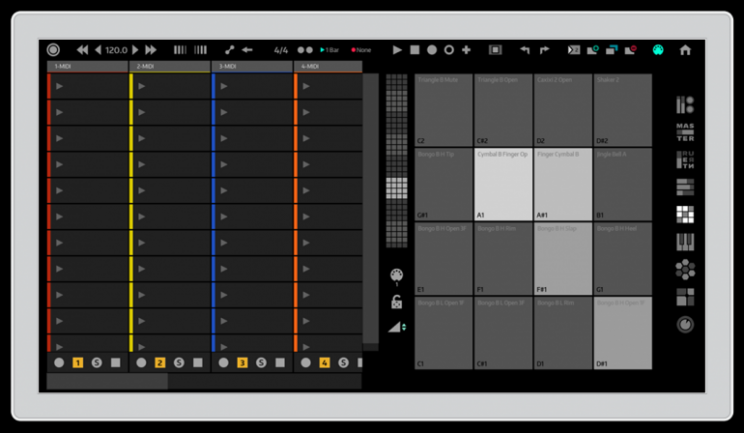The height and width of the screenshot is (433, 744).
Task: Arm recording on track 1
Action: 59,362
